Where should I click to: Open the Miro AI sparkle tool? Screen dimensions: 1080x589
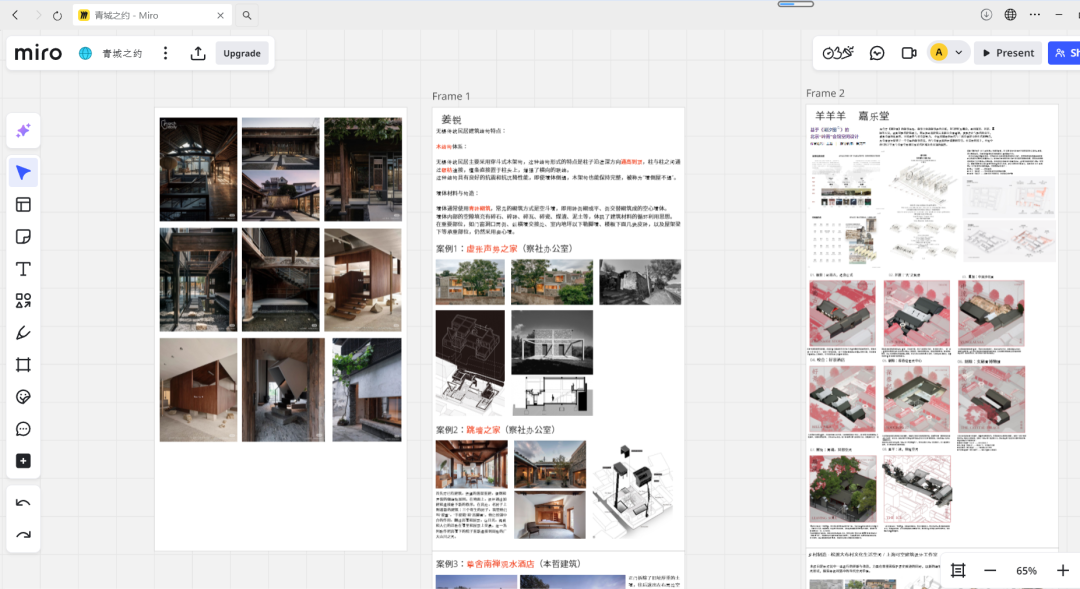click(23, 131)
